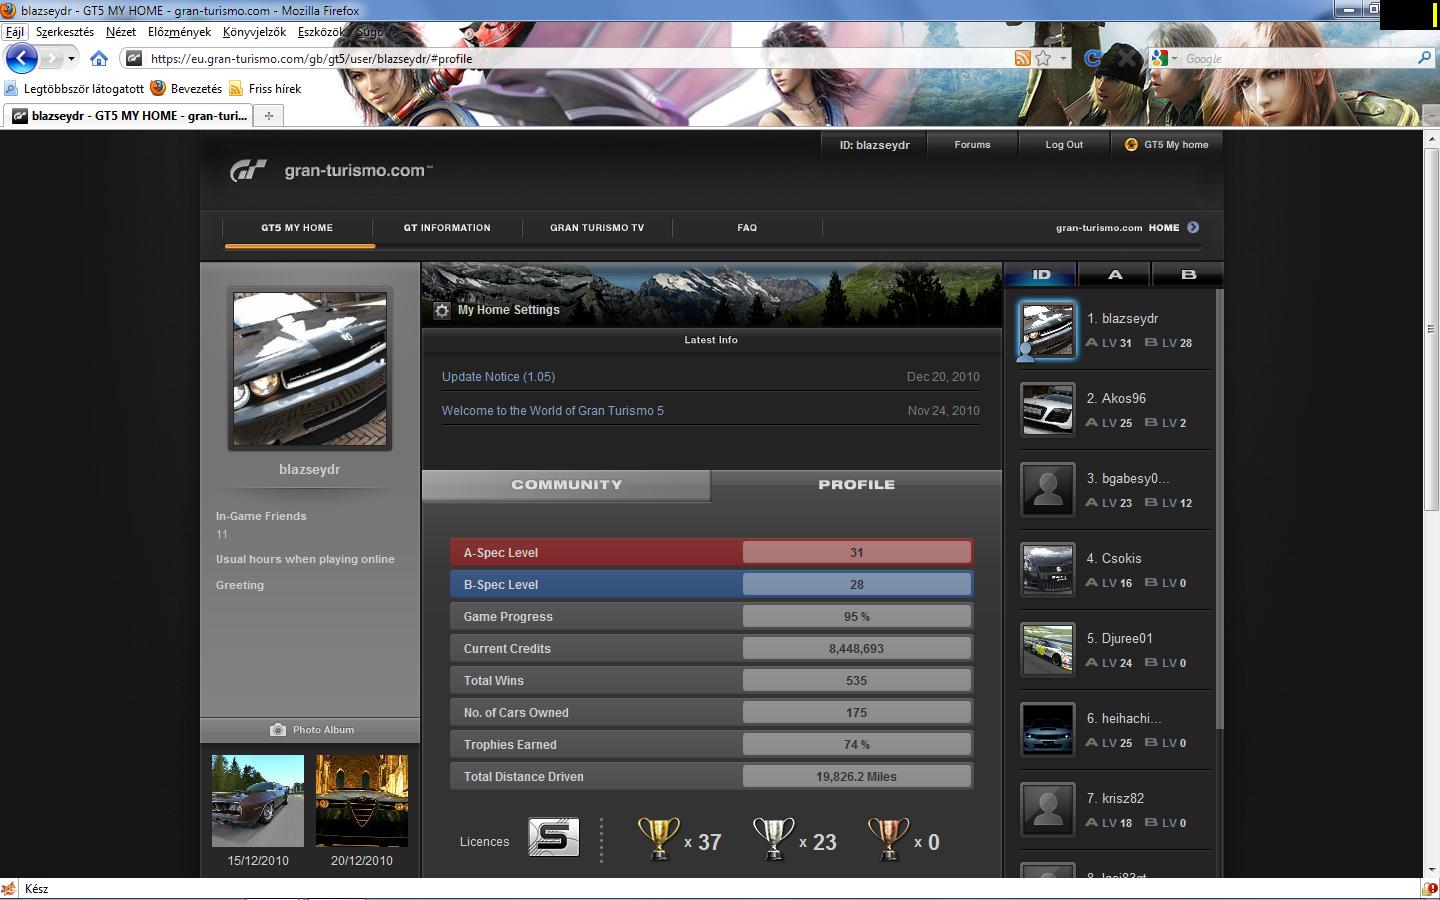Click the My Home Settings gear icon
The width and height of the screenshot is (1440, 900).
tap(442, 311)
